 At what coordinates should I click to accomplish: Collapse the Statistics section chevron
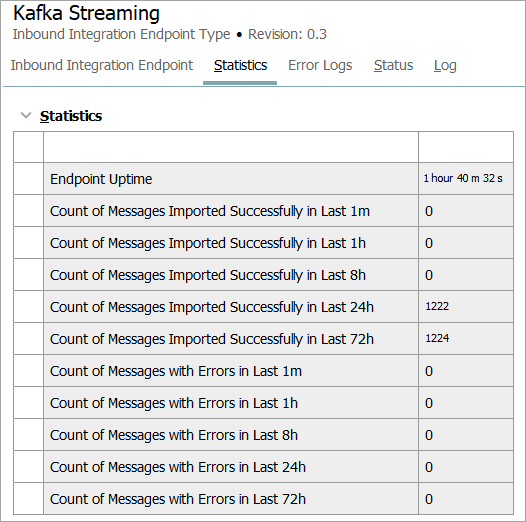point(26,116)
